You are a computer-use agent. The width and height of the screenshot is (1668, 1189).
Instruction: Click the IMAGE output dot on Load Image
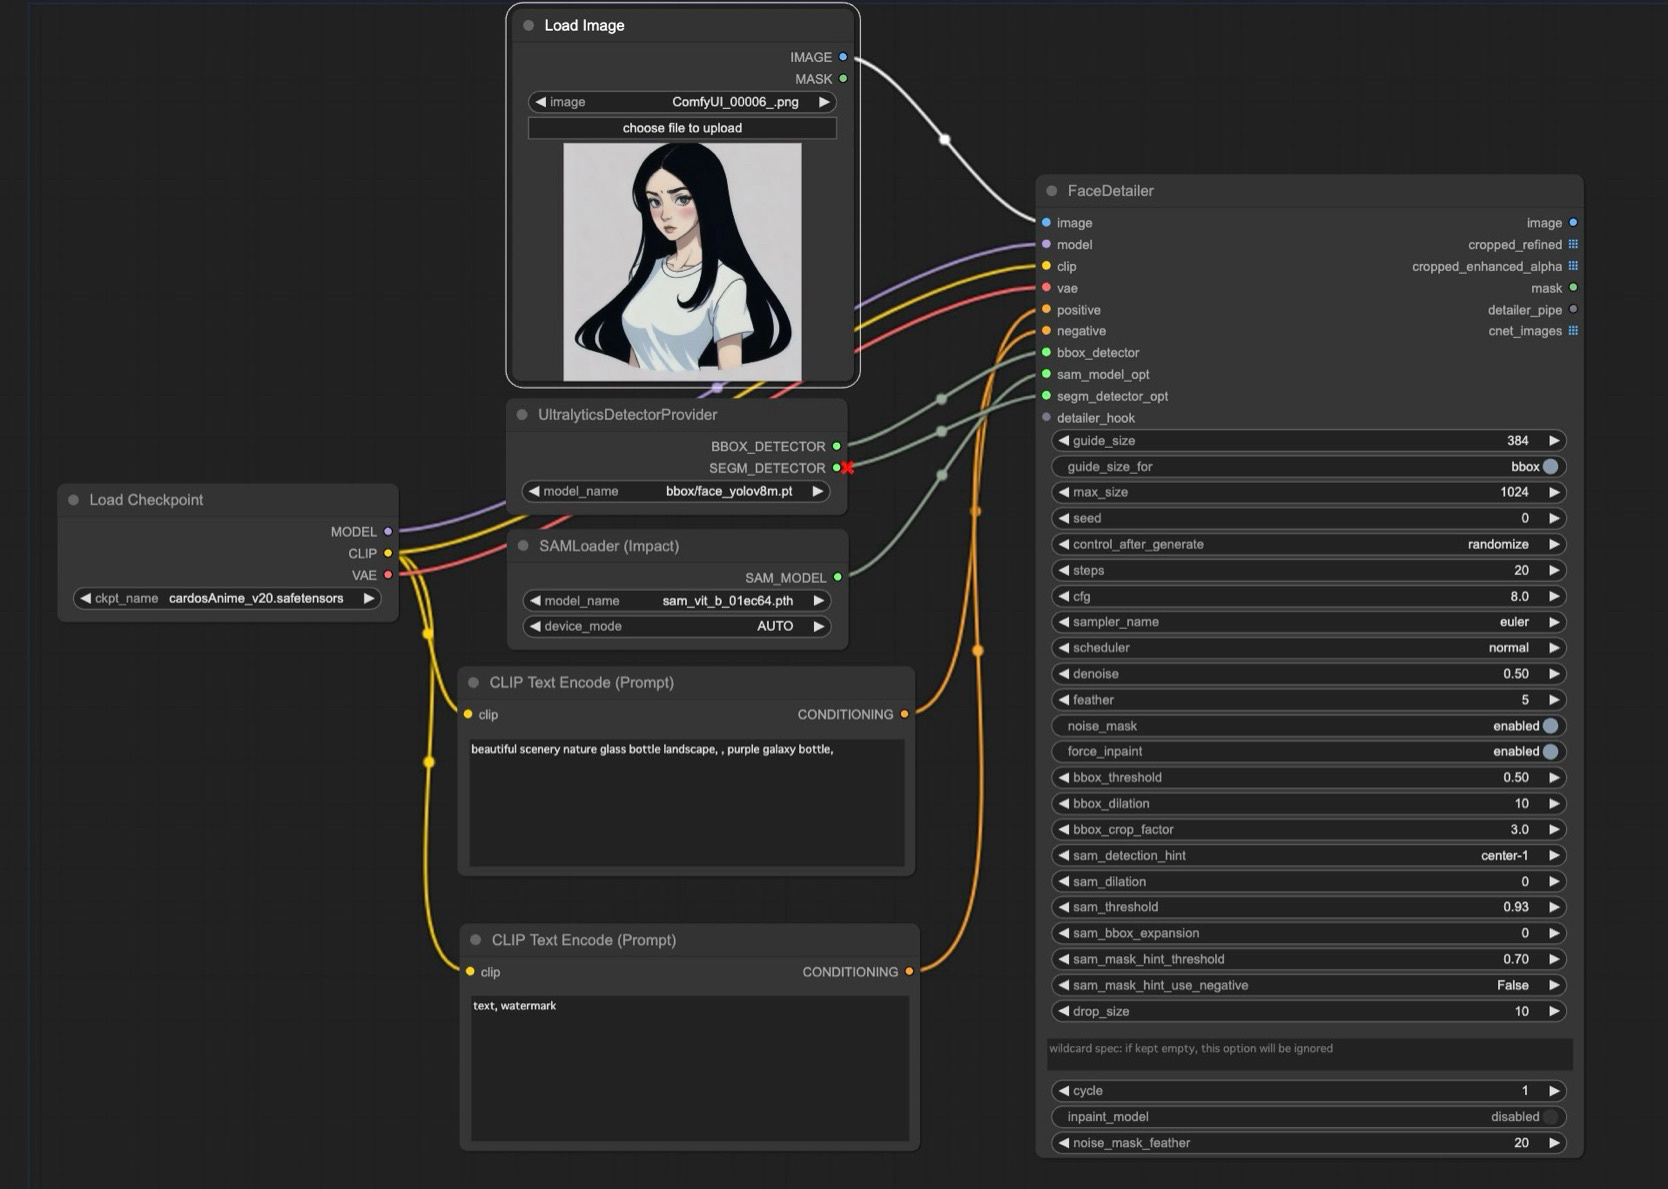[843, 57]
